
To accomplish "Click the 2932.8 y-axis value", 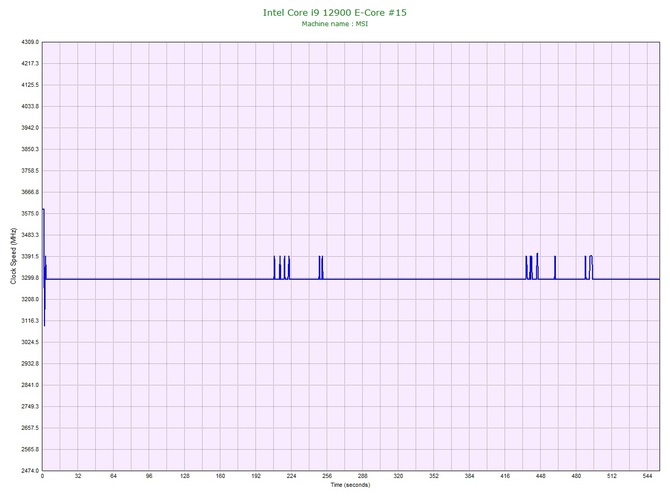I will 30,364.
